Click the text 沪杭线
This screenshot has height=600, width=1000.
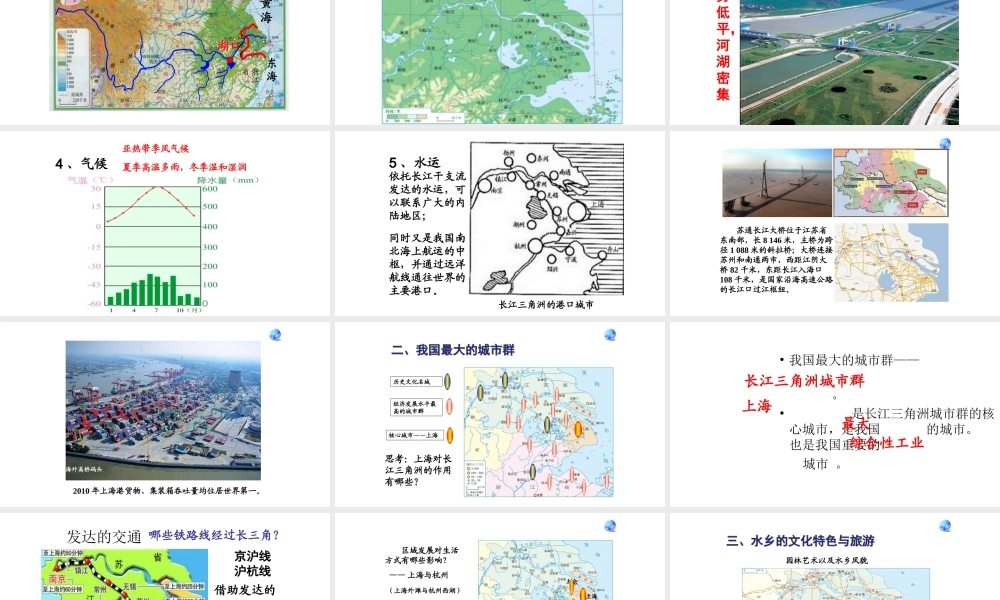253,571
